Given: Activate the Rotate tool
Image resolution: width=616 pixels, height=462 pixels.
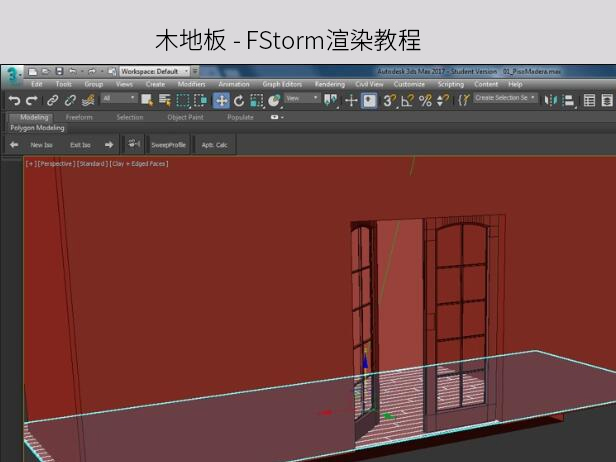Looking at the screenshot, I should click(239, 100).
